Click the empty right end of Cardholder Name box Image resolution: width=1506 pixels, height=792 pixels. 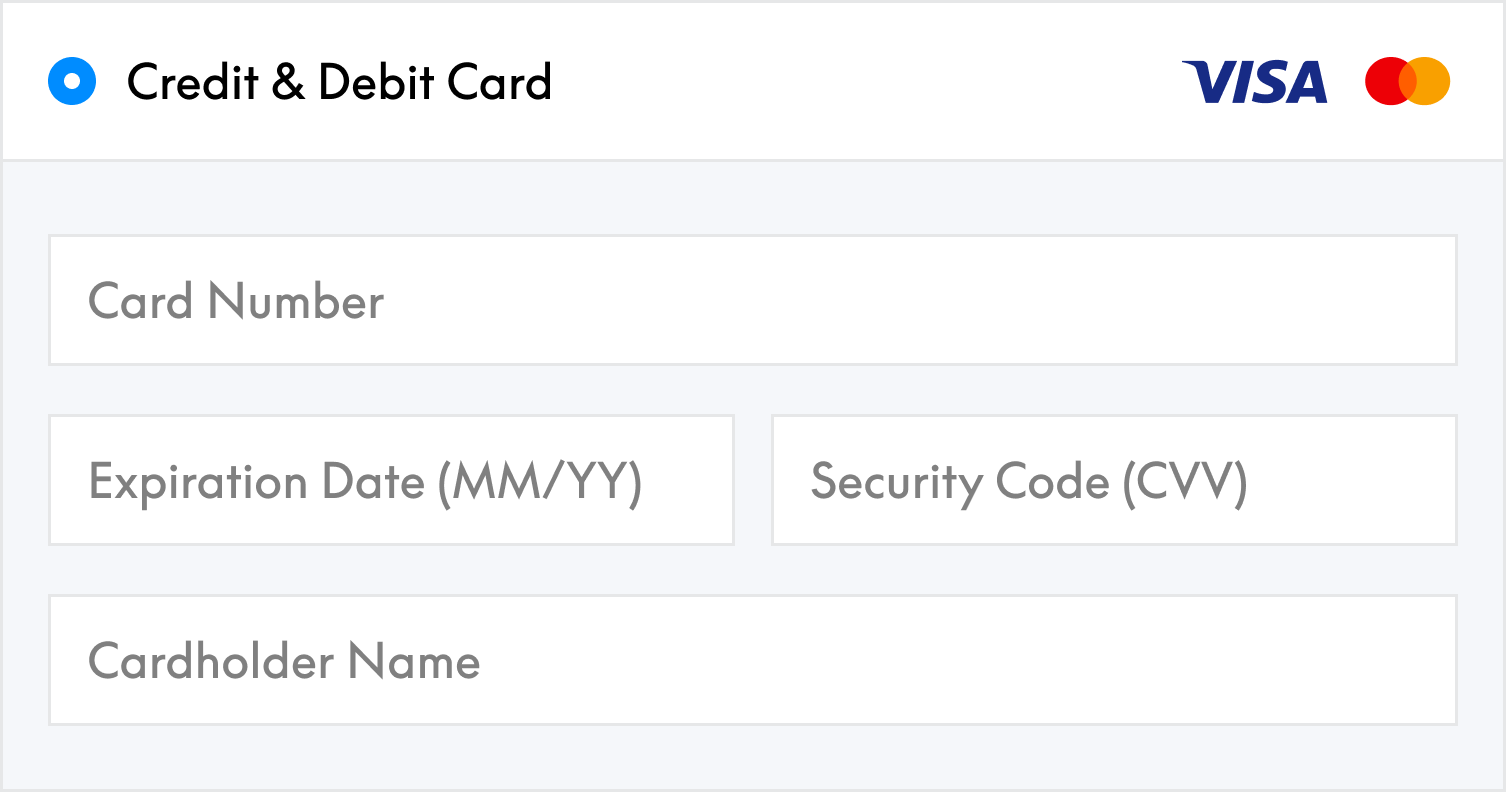(1300, 660)
